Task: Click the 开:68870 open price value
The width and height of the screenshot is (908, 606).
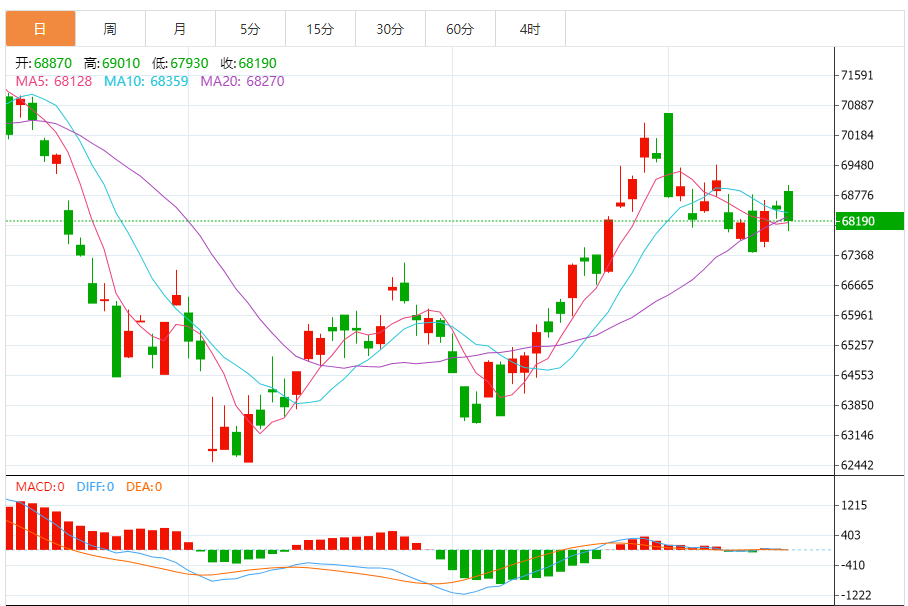Action: point(44,63)
